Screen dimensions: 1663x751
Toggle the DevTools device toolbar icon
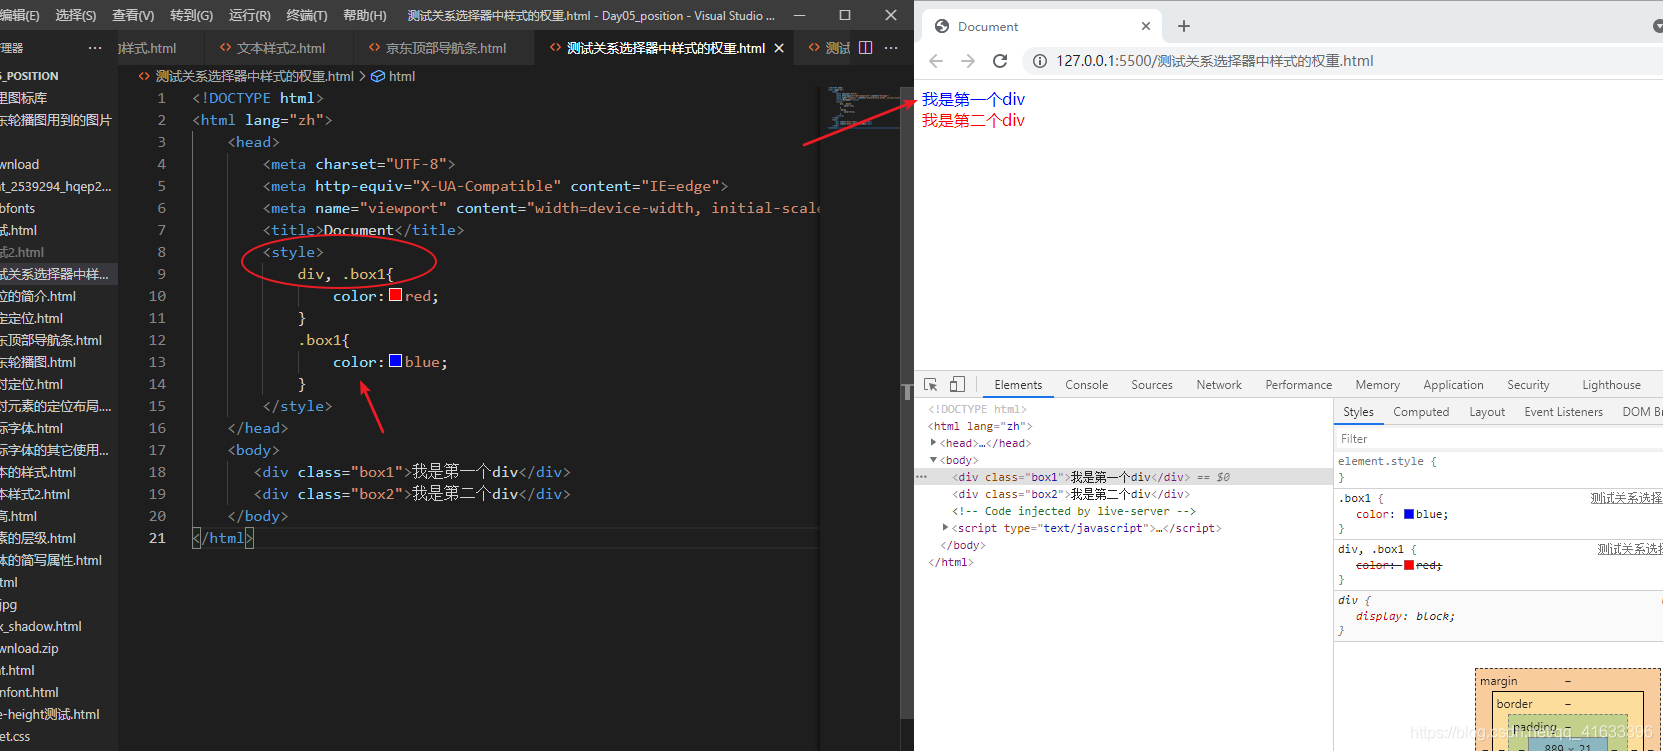click(957, 384)
